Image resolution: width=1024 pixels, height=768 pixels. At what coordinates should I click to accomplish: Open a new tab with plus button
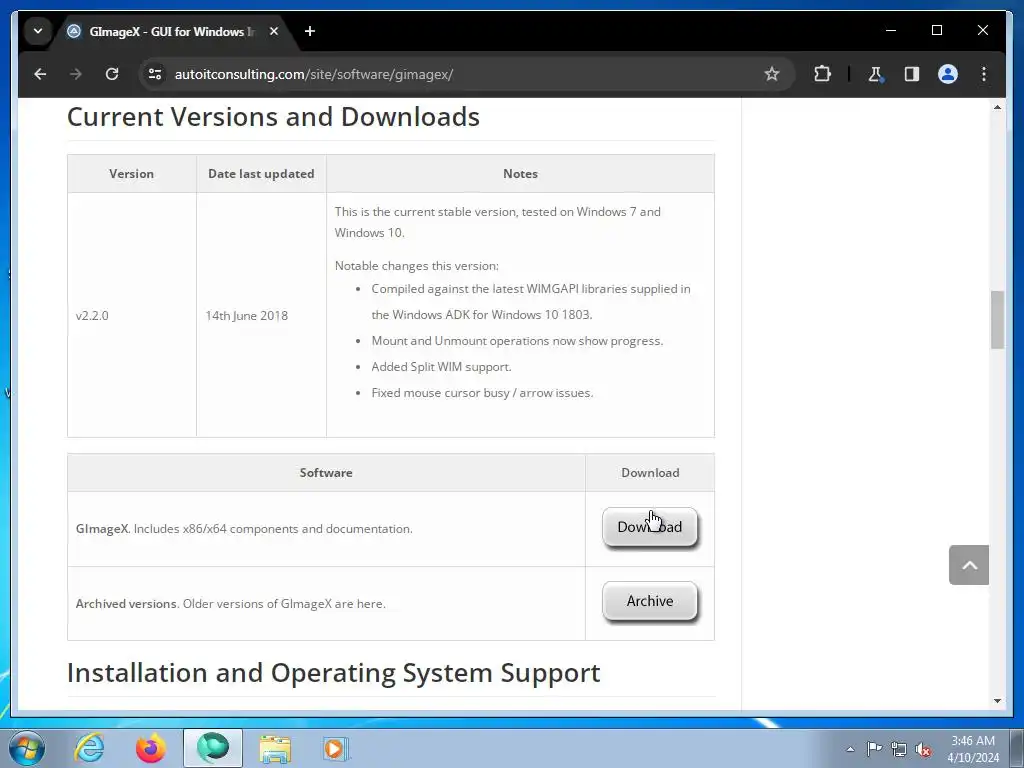click(310, 31)
